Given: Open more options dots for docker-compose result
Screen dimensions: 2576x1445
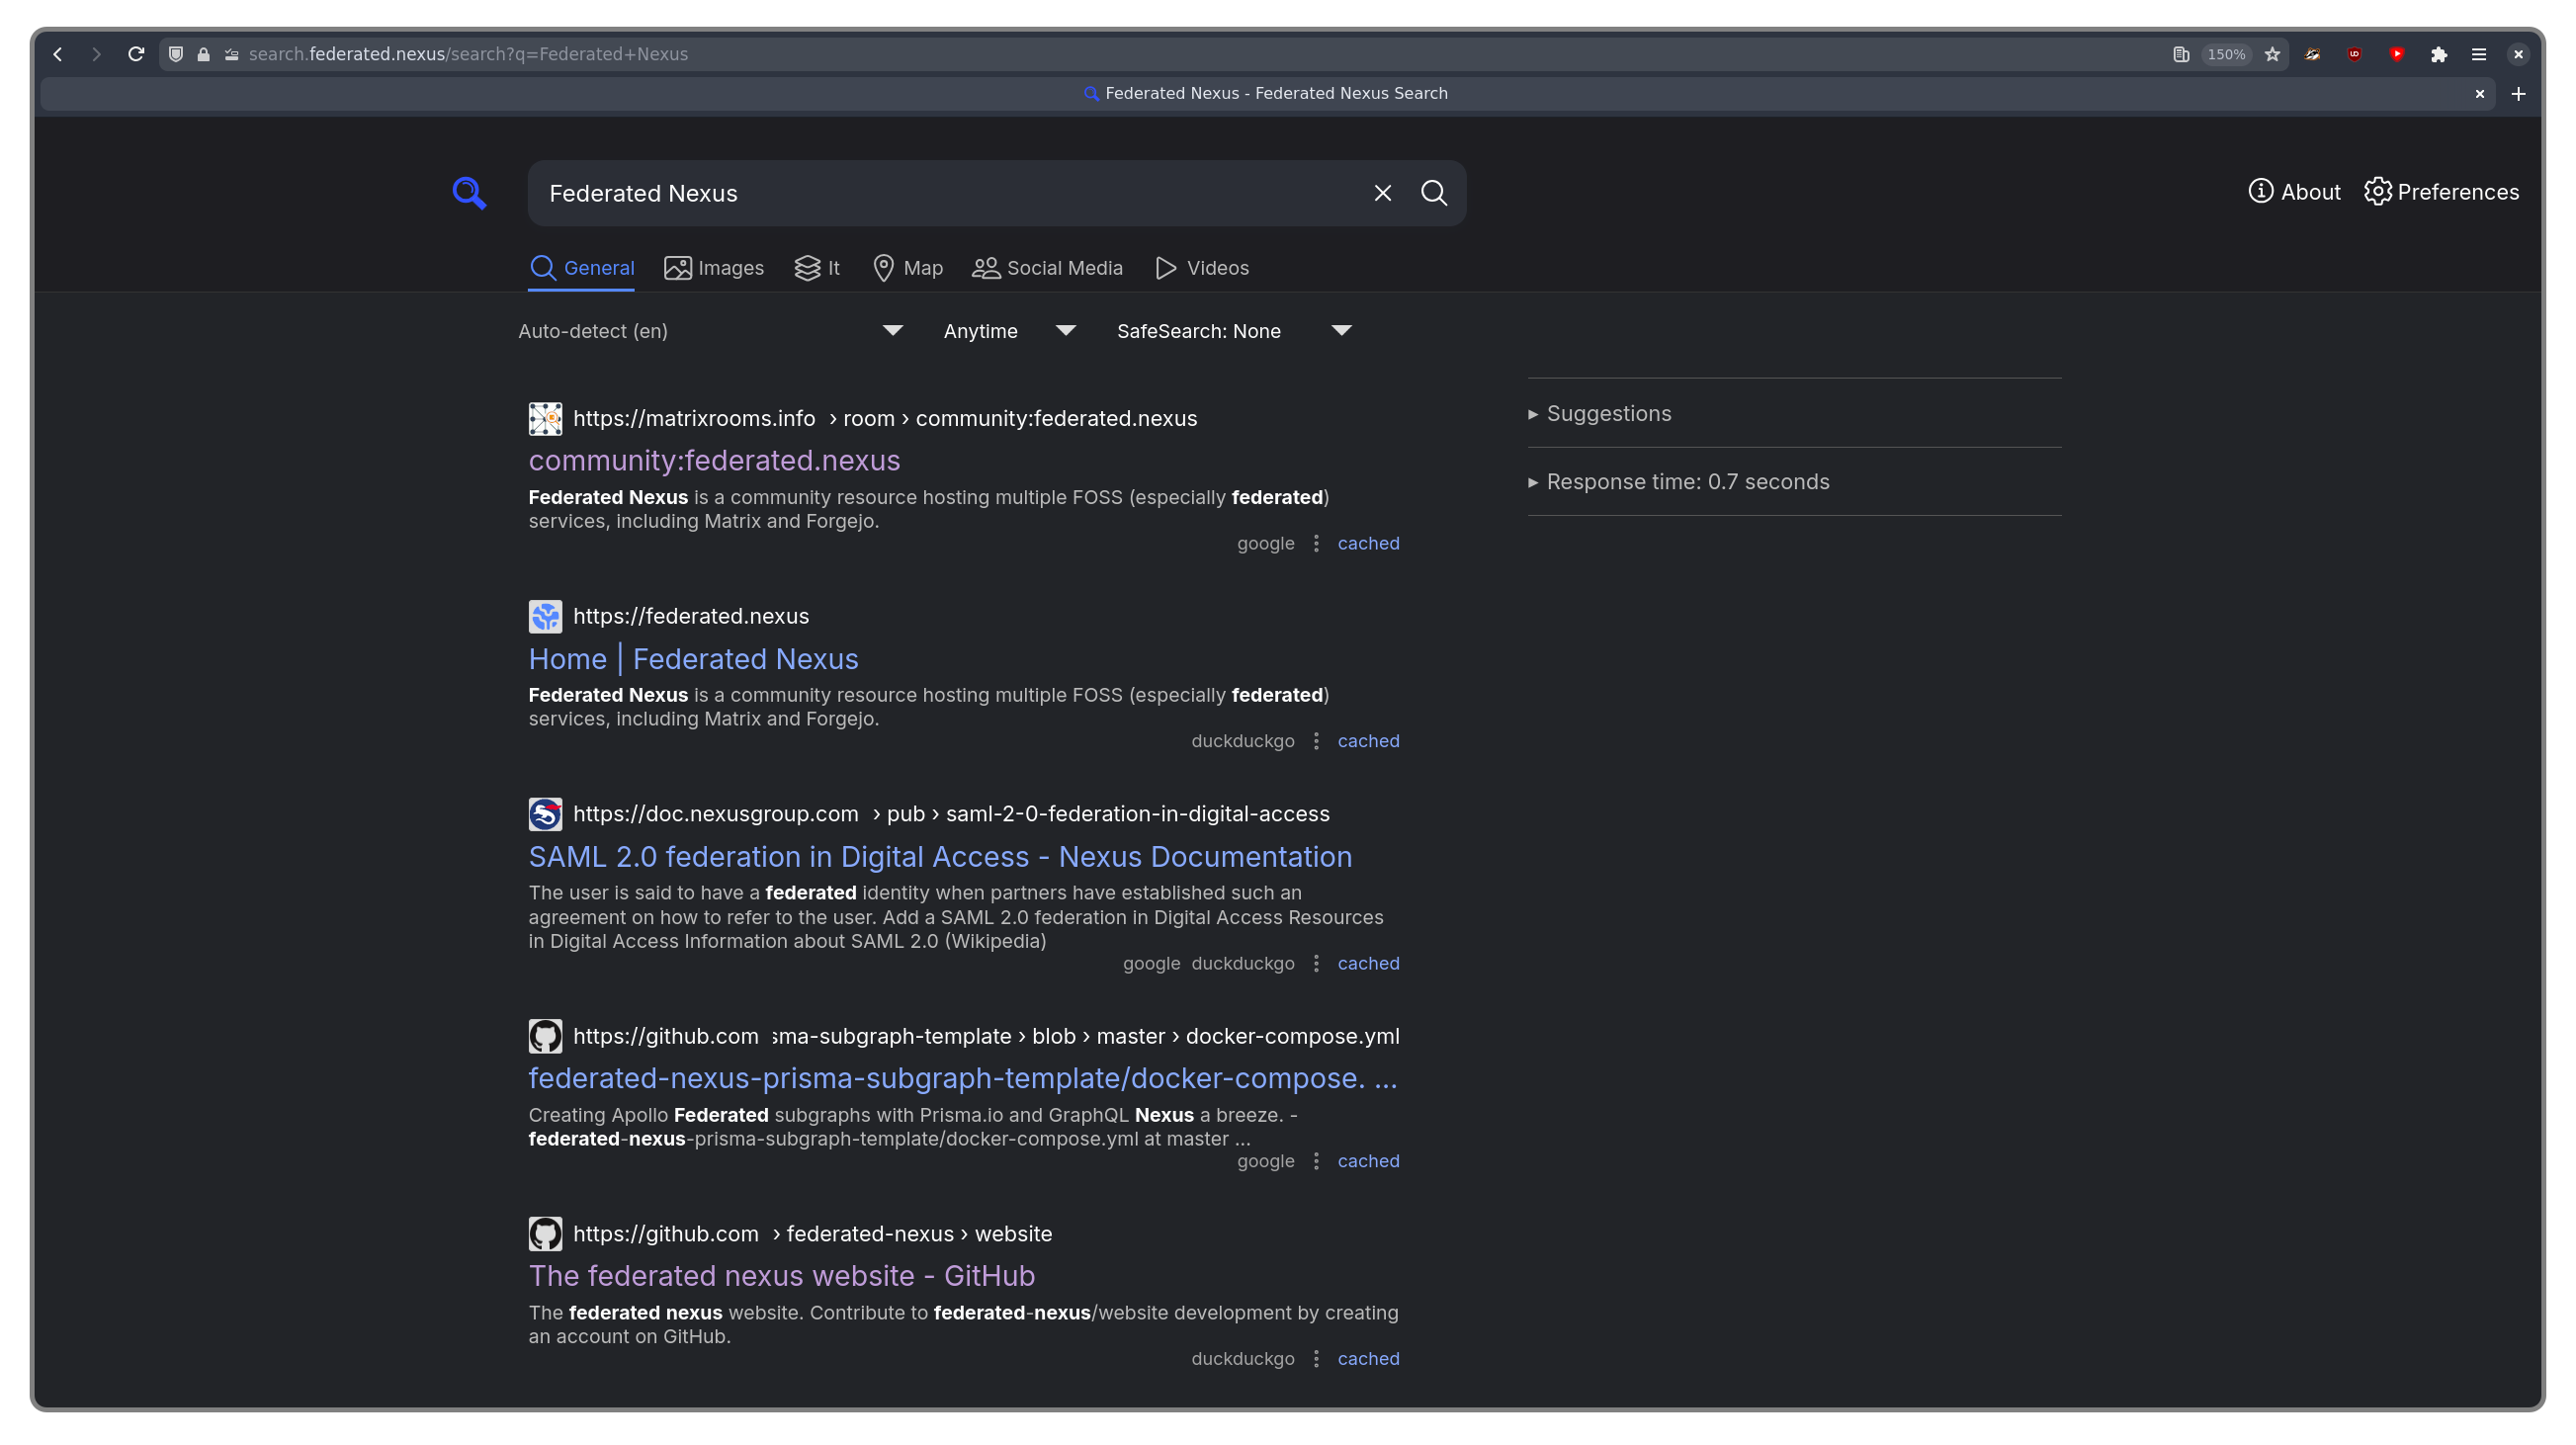Looking at the screenshot, I should tap(1316, 1161).
